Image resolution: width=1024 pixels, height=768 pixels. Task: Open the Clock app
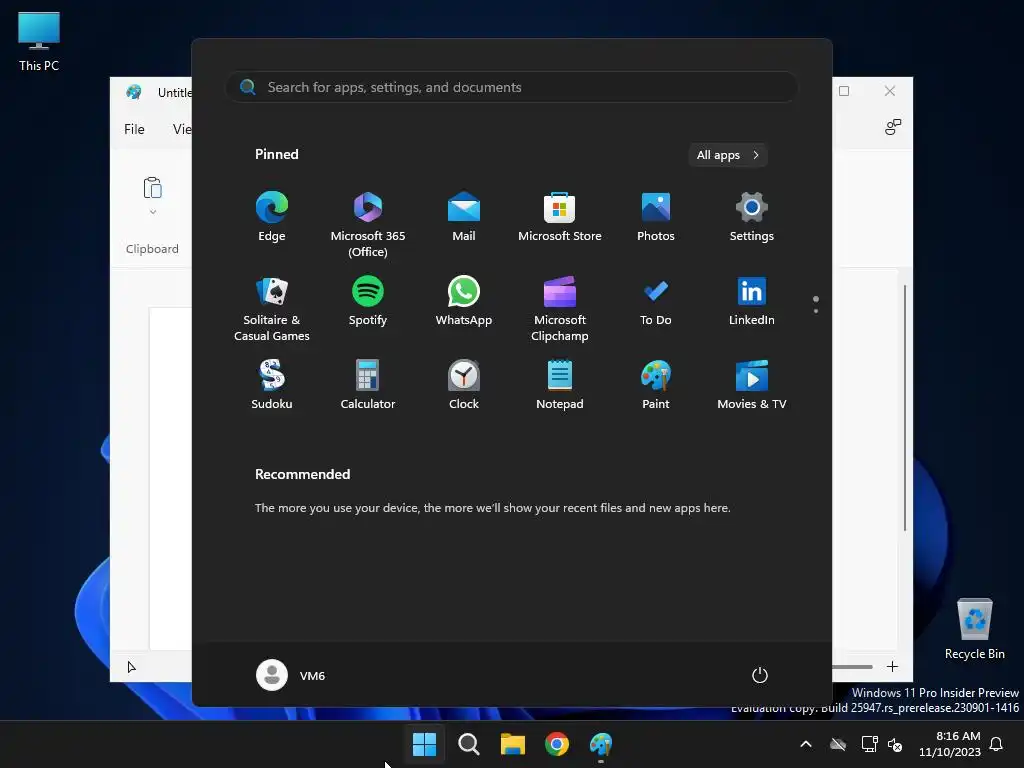(464, 385)
